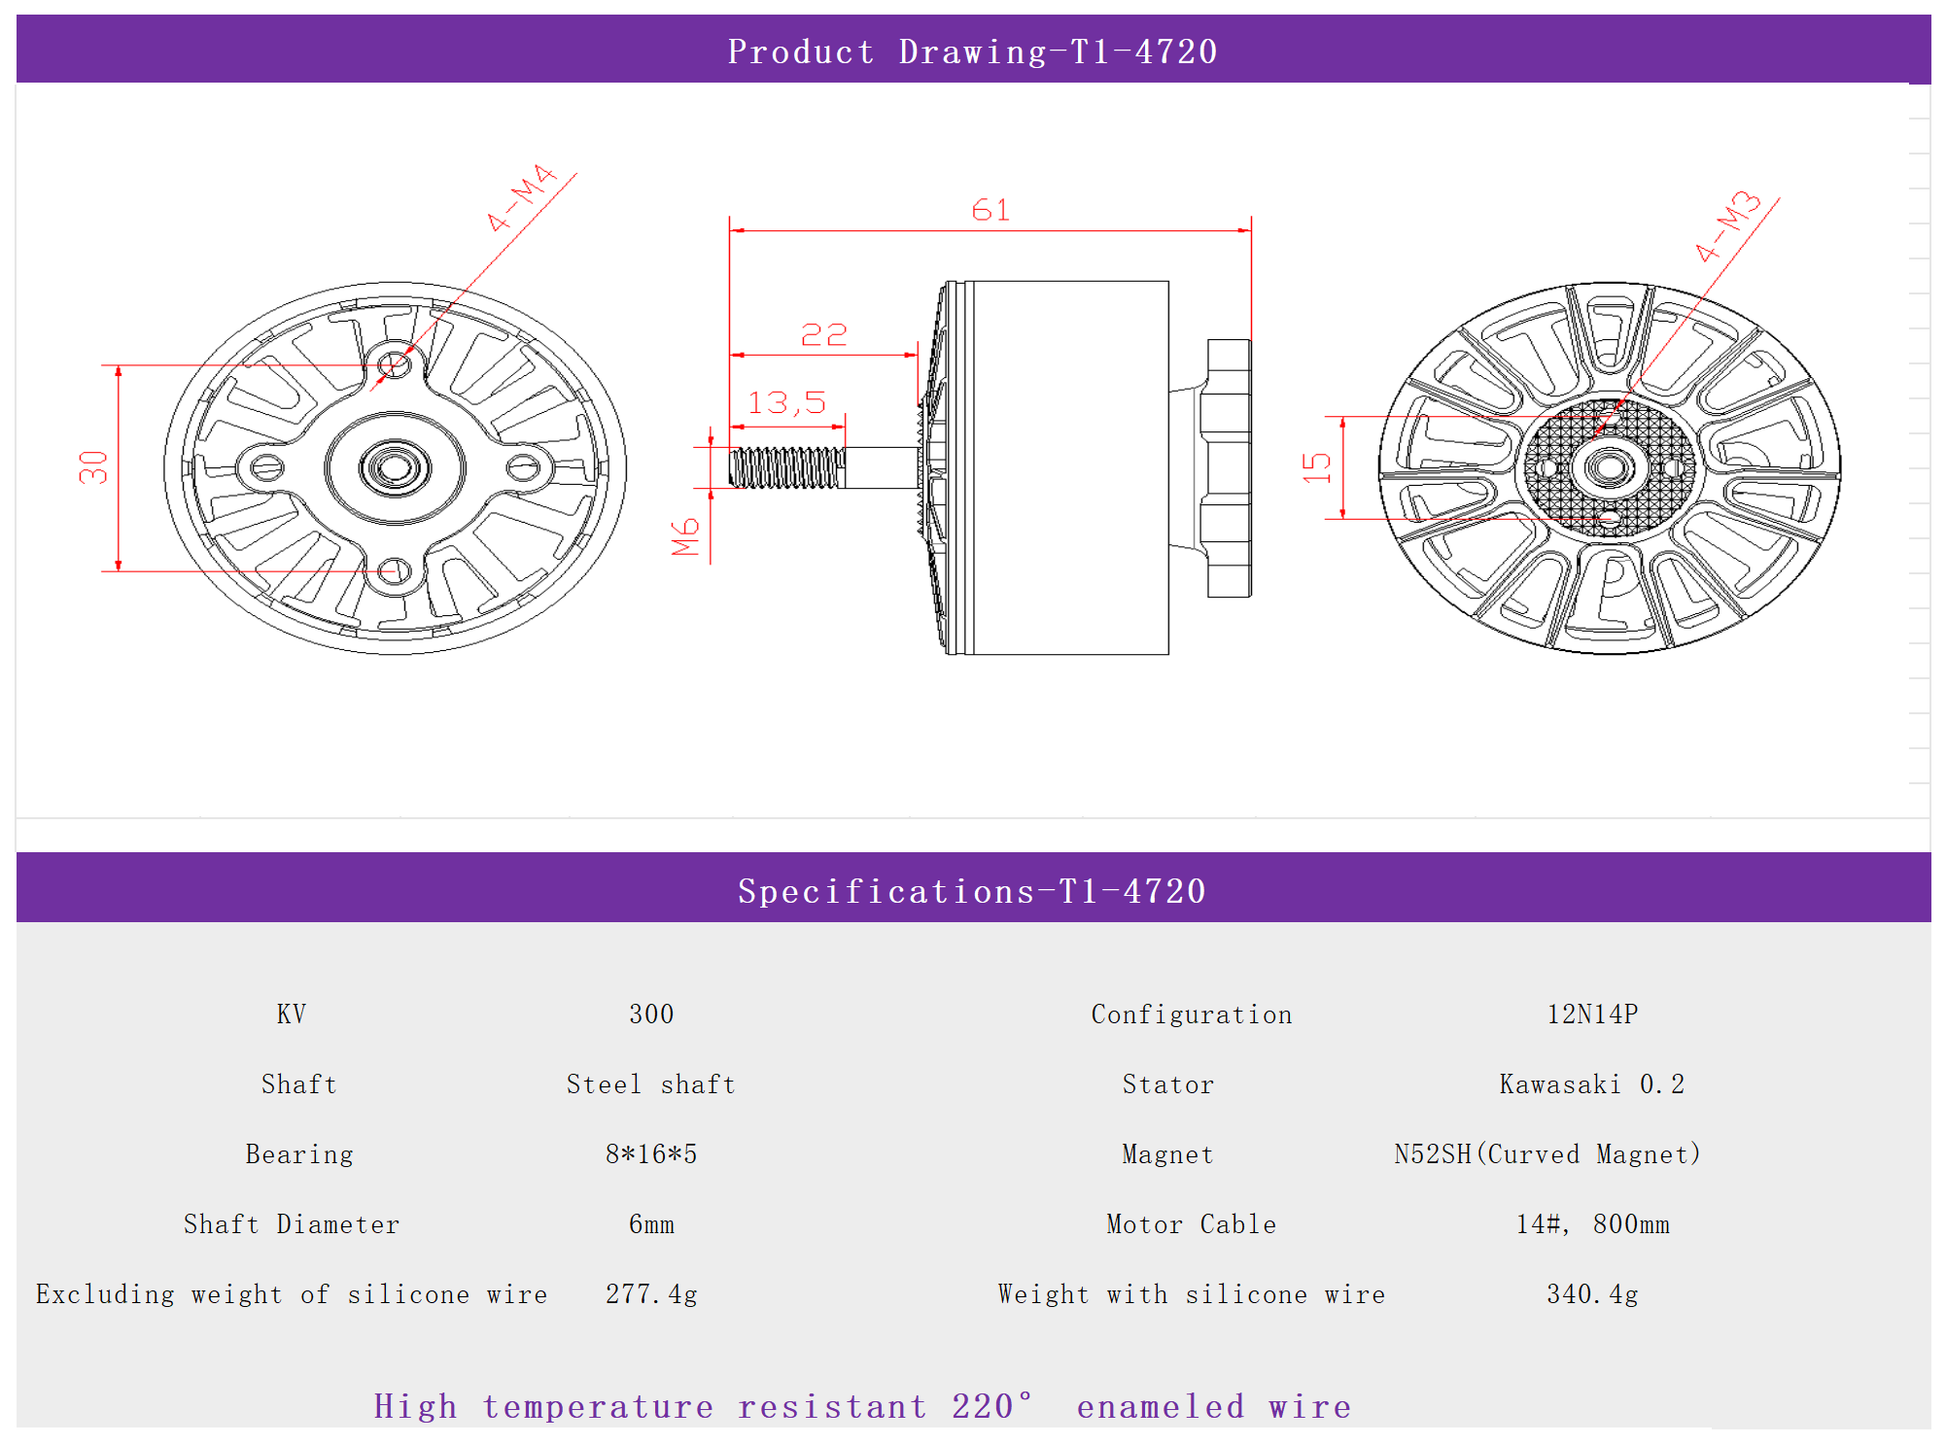This screenshot has height=1444, width=1946.
Task: Click the right motor top-view drawing
Action: [1608, 468]
